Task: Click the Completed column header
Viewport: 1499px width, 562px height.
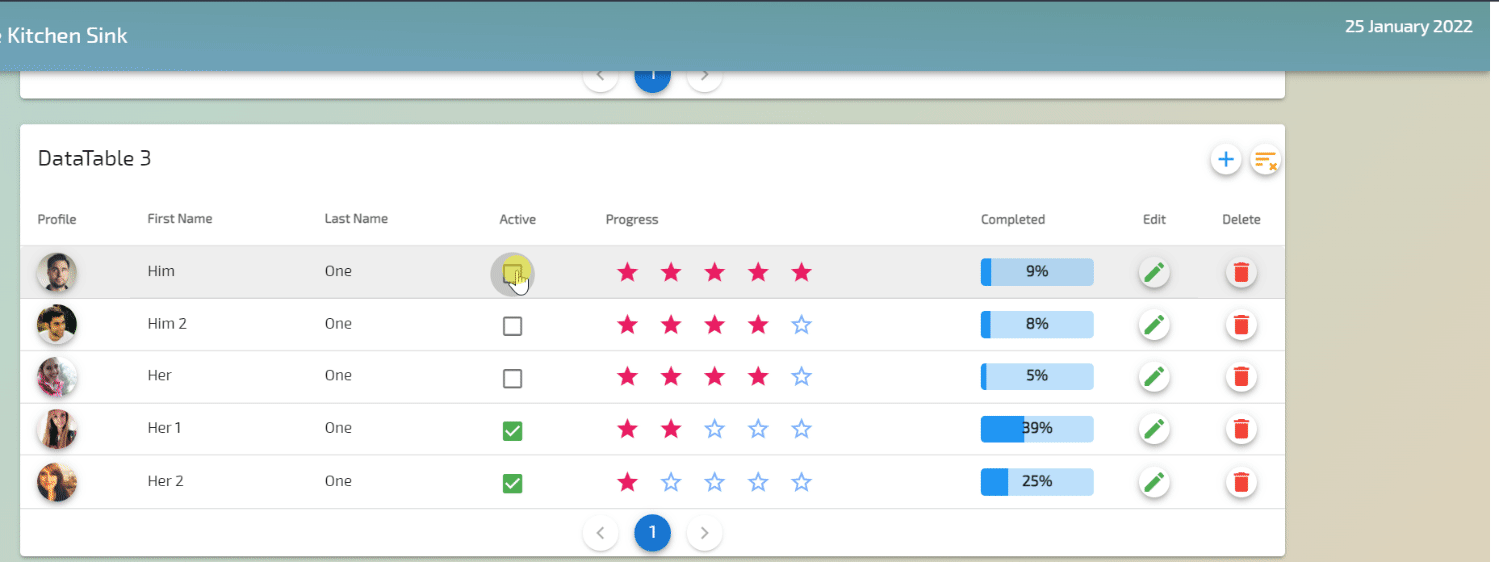Action: tap(1013, 220)
